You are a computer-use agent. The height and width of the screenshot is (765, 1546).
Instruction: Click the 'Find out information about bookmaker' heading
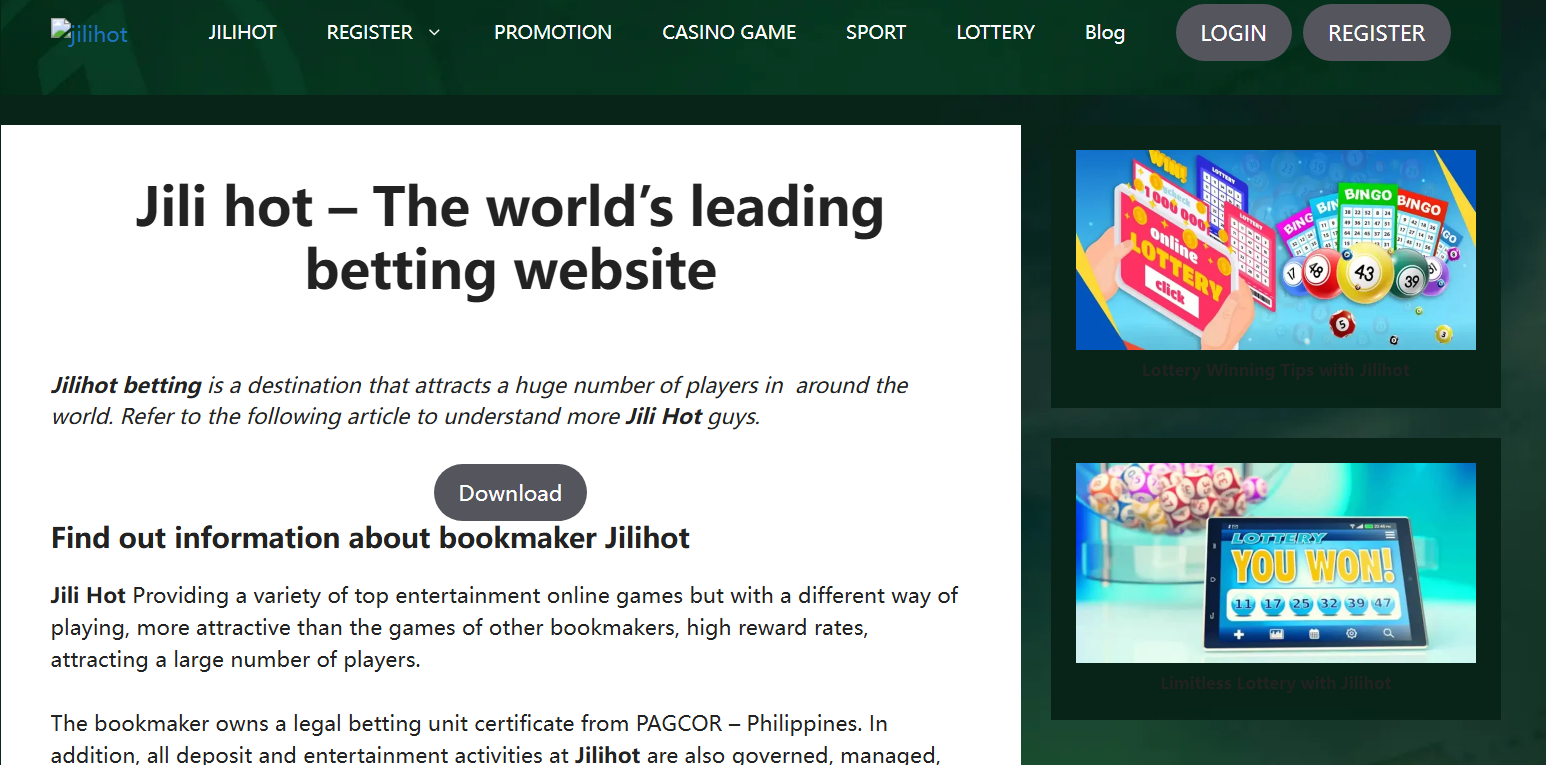coord(370,538)
